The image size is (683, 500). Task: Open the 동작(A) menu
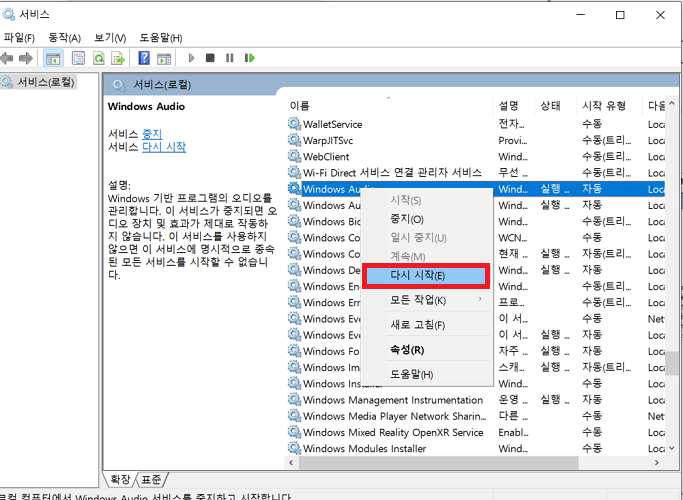(x=64, y=38)
